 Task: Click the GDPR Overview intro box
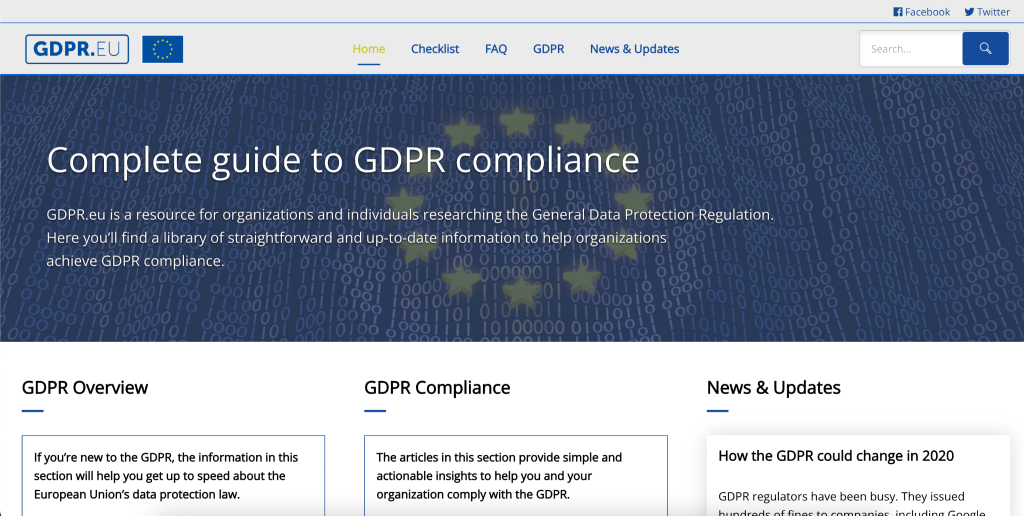point(173,476)
